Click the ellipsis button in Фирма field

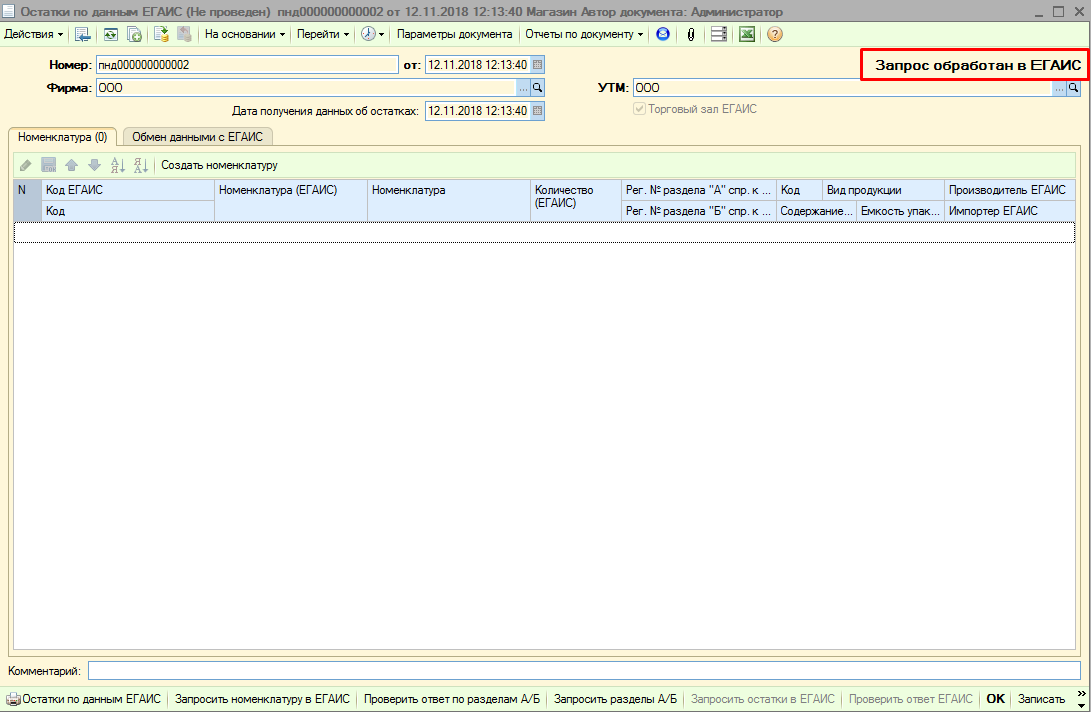click(x=523, y=88)
